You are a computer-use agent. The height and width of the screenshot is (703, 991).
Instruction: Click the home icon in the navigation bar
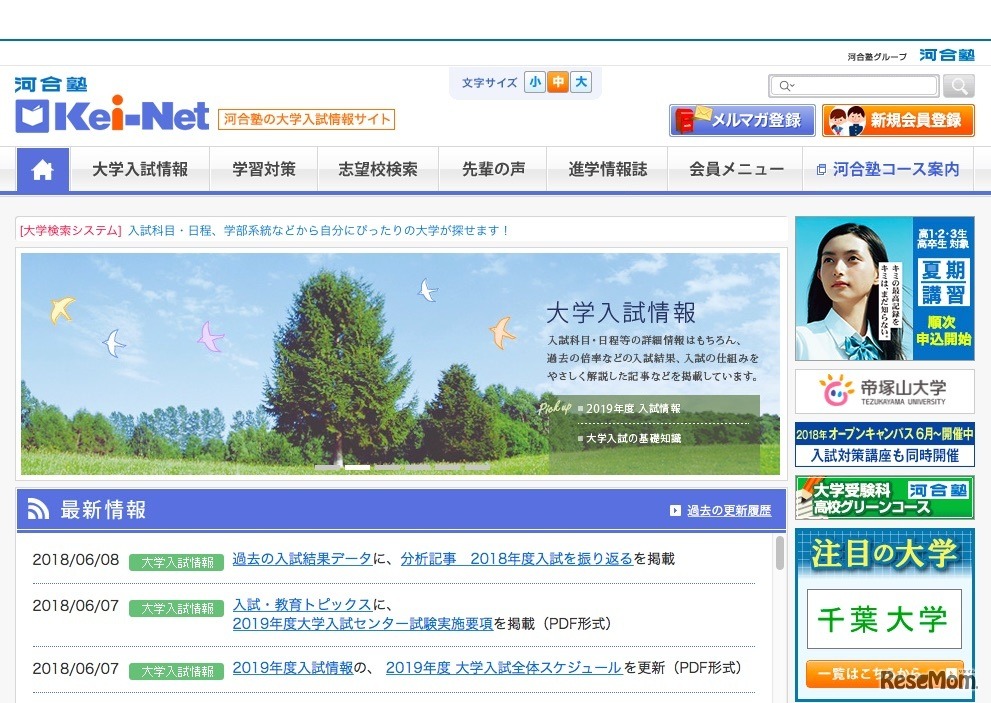click(41, 170)
